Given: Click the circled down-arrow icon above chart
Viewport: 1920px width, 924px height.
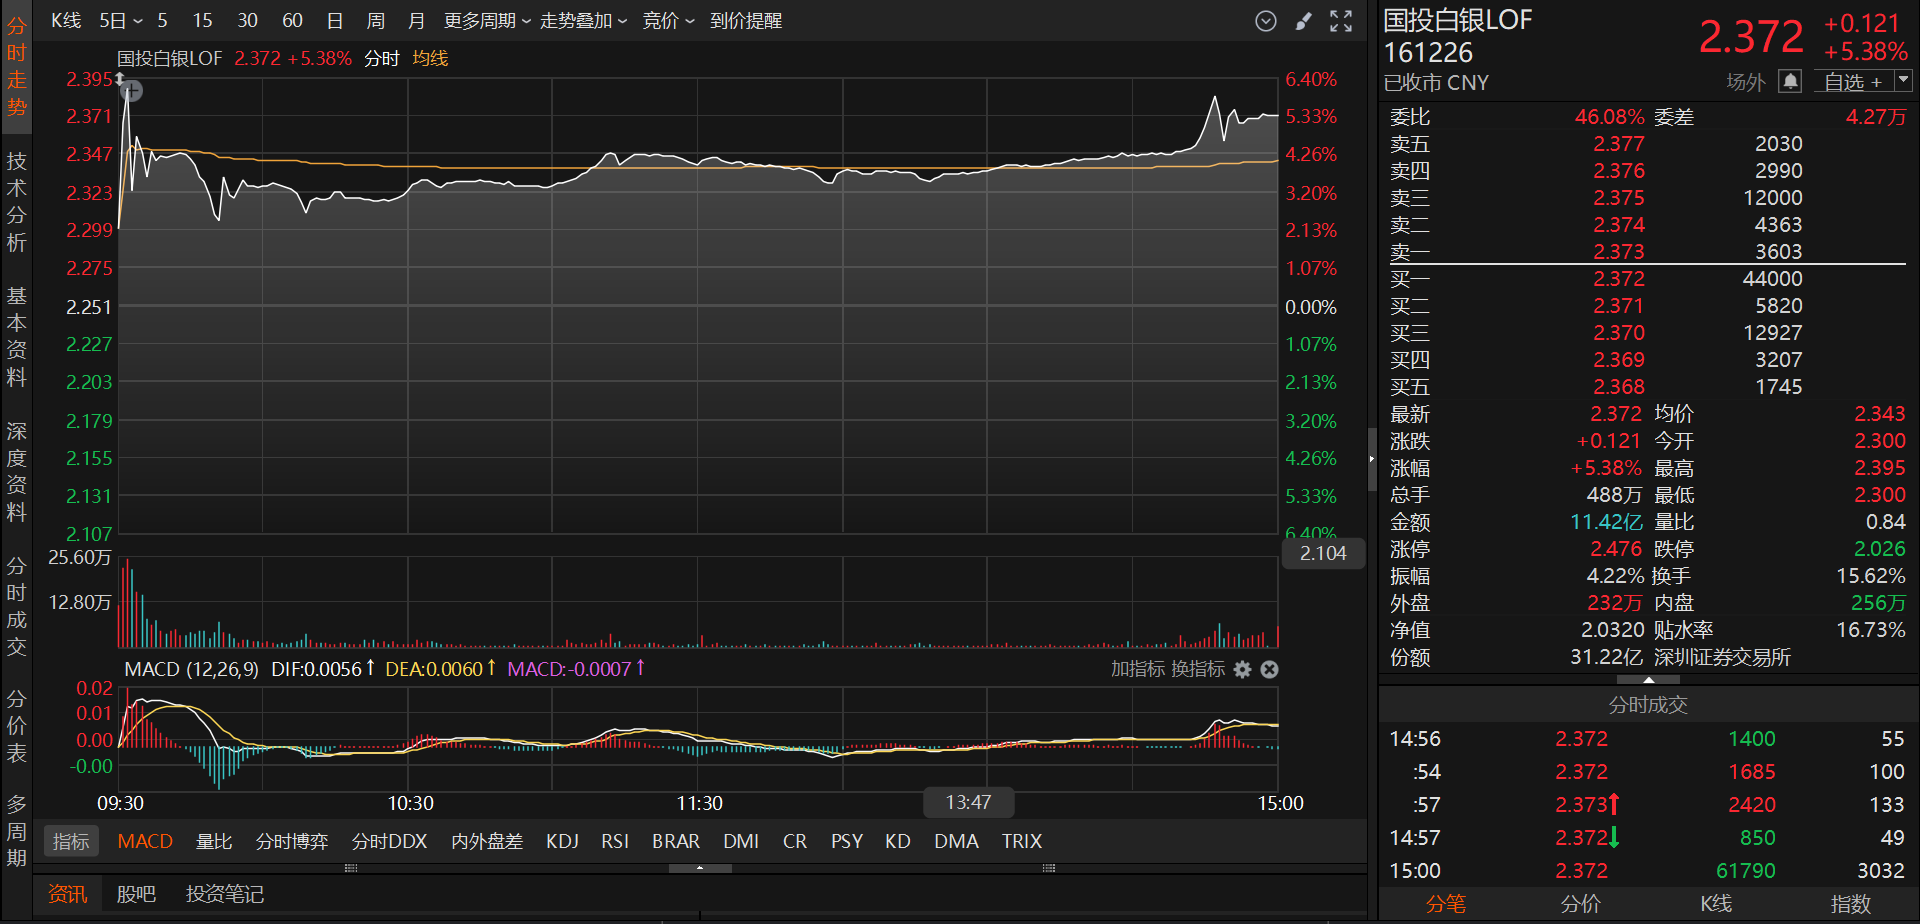Looking at the screenshot, I should (x=1265, y=21).
